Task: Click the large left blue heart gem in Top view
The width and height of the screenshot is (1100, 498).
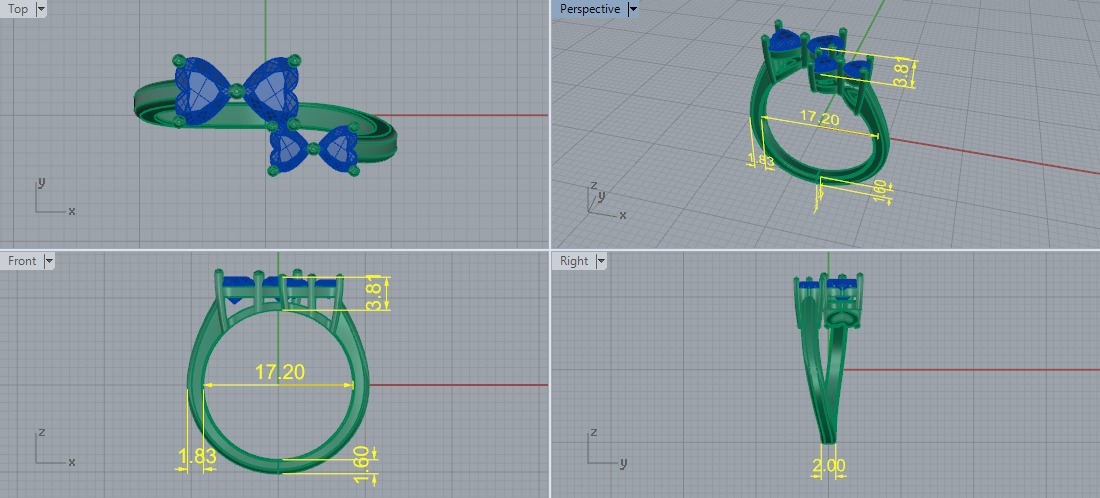Action: tap(203, 89)
